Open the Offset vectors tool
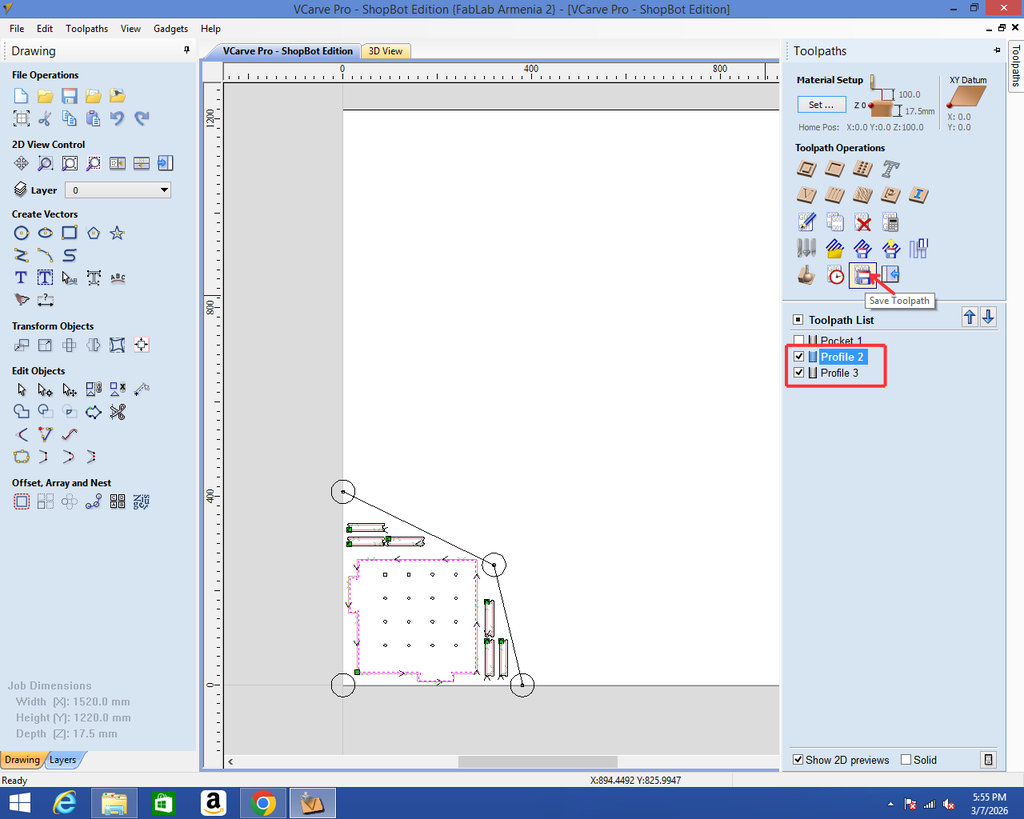 (21, 502)
